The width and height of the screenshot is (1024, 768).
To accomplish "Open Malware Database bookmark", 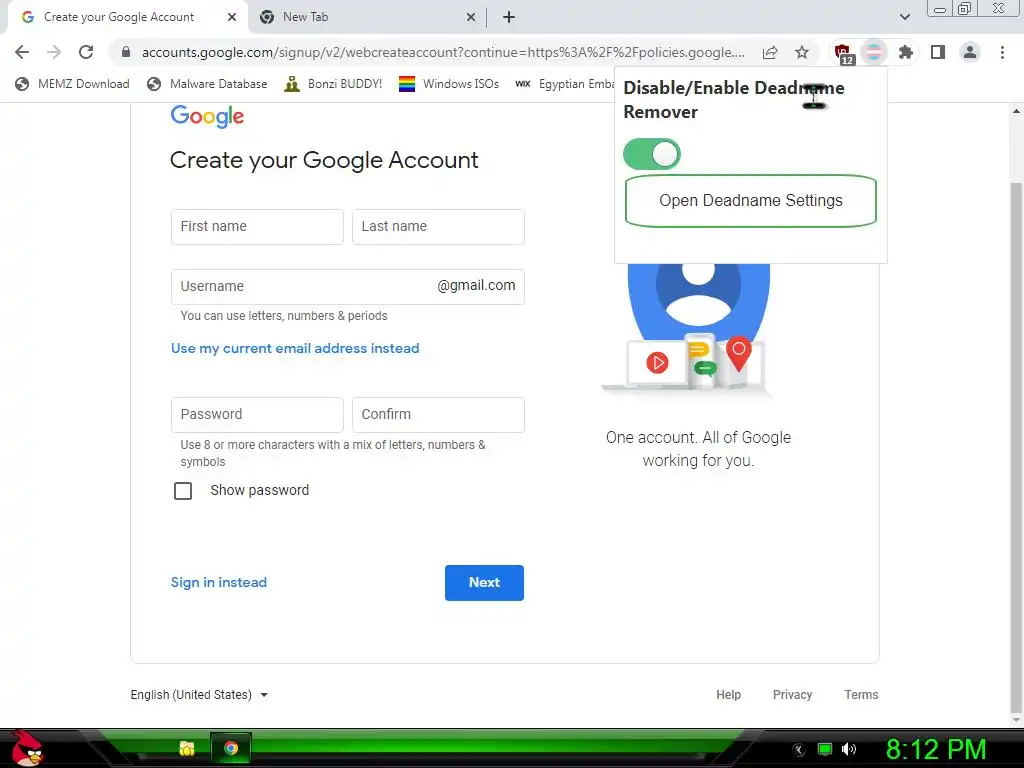I will coord(208,84).
